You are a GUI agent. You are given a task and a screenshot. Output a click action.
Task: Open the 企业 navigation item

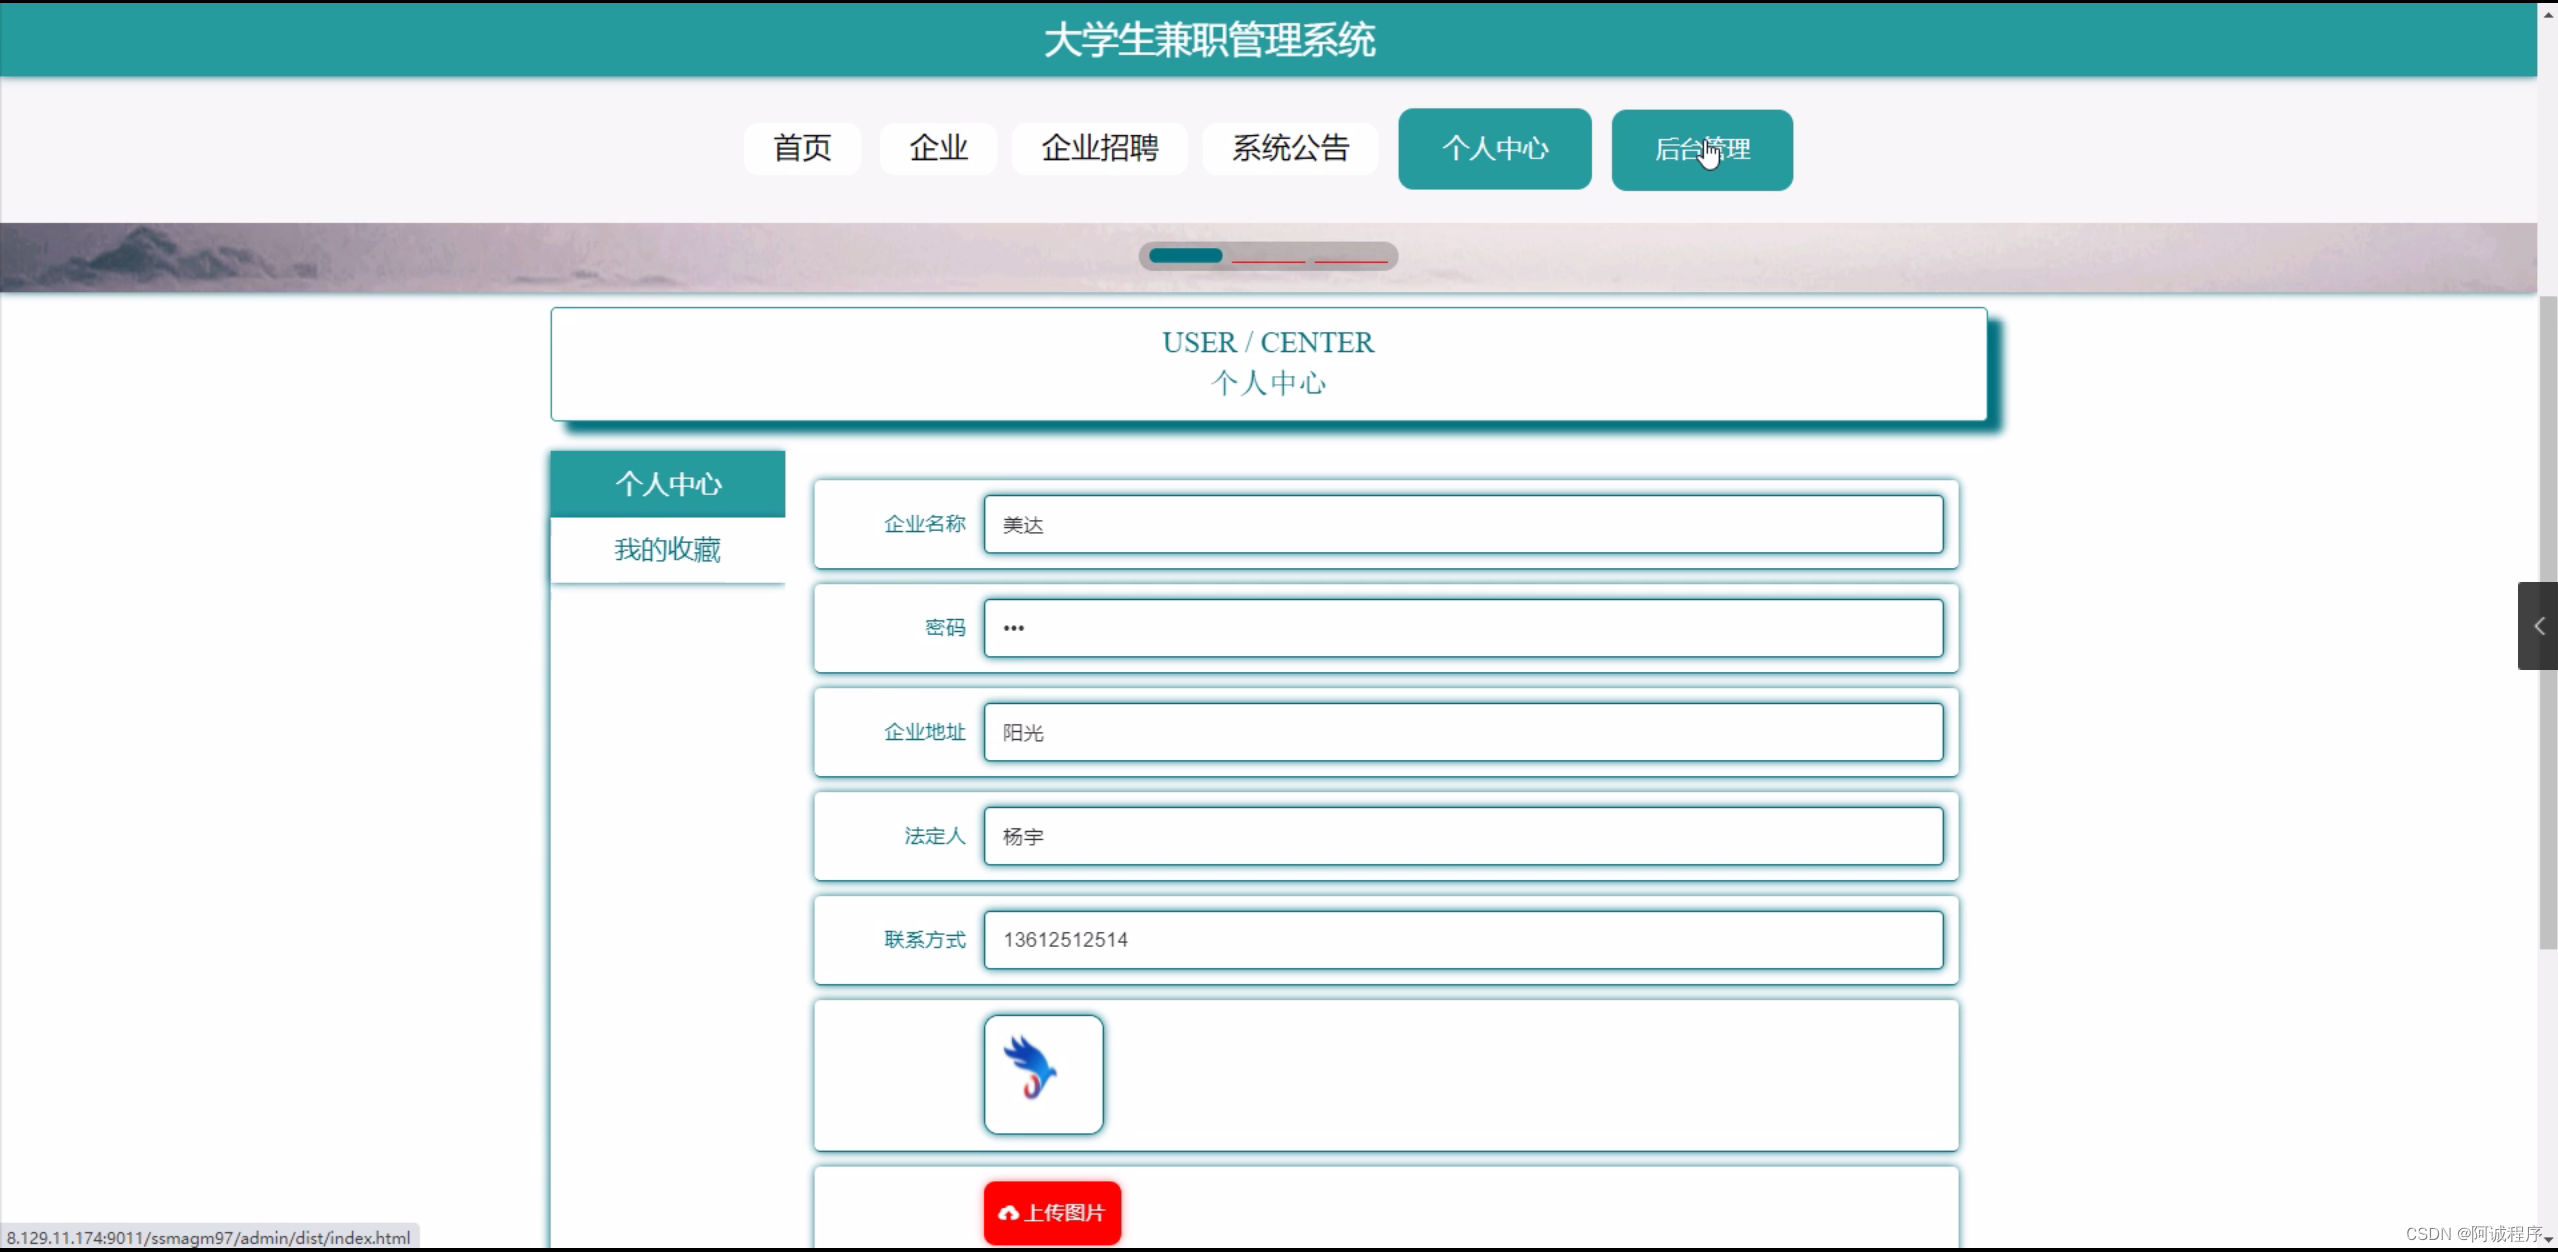point(938,148)
